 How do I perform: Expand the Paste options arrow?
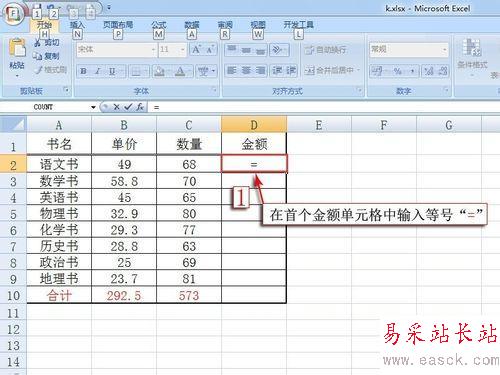(x=17, y=76)
